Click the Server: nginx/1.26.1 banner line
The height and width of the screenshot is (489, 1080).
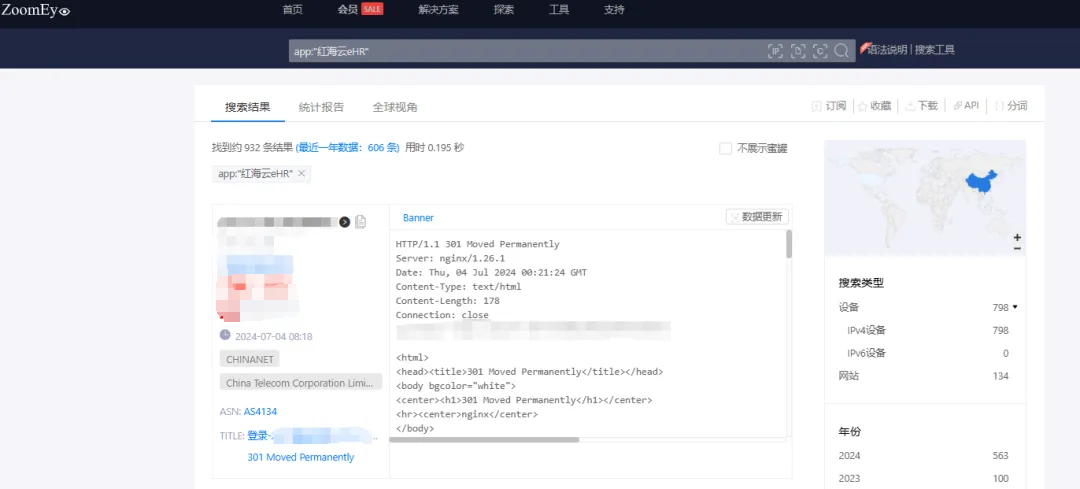[x=450, y=258]
